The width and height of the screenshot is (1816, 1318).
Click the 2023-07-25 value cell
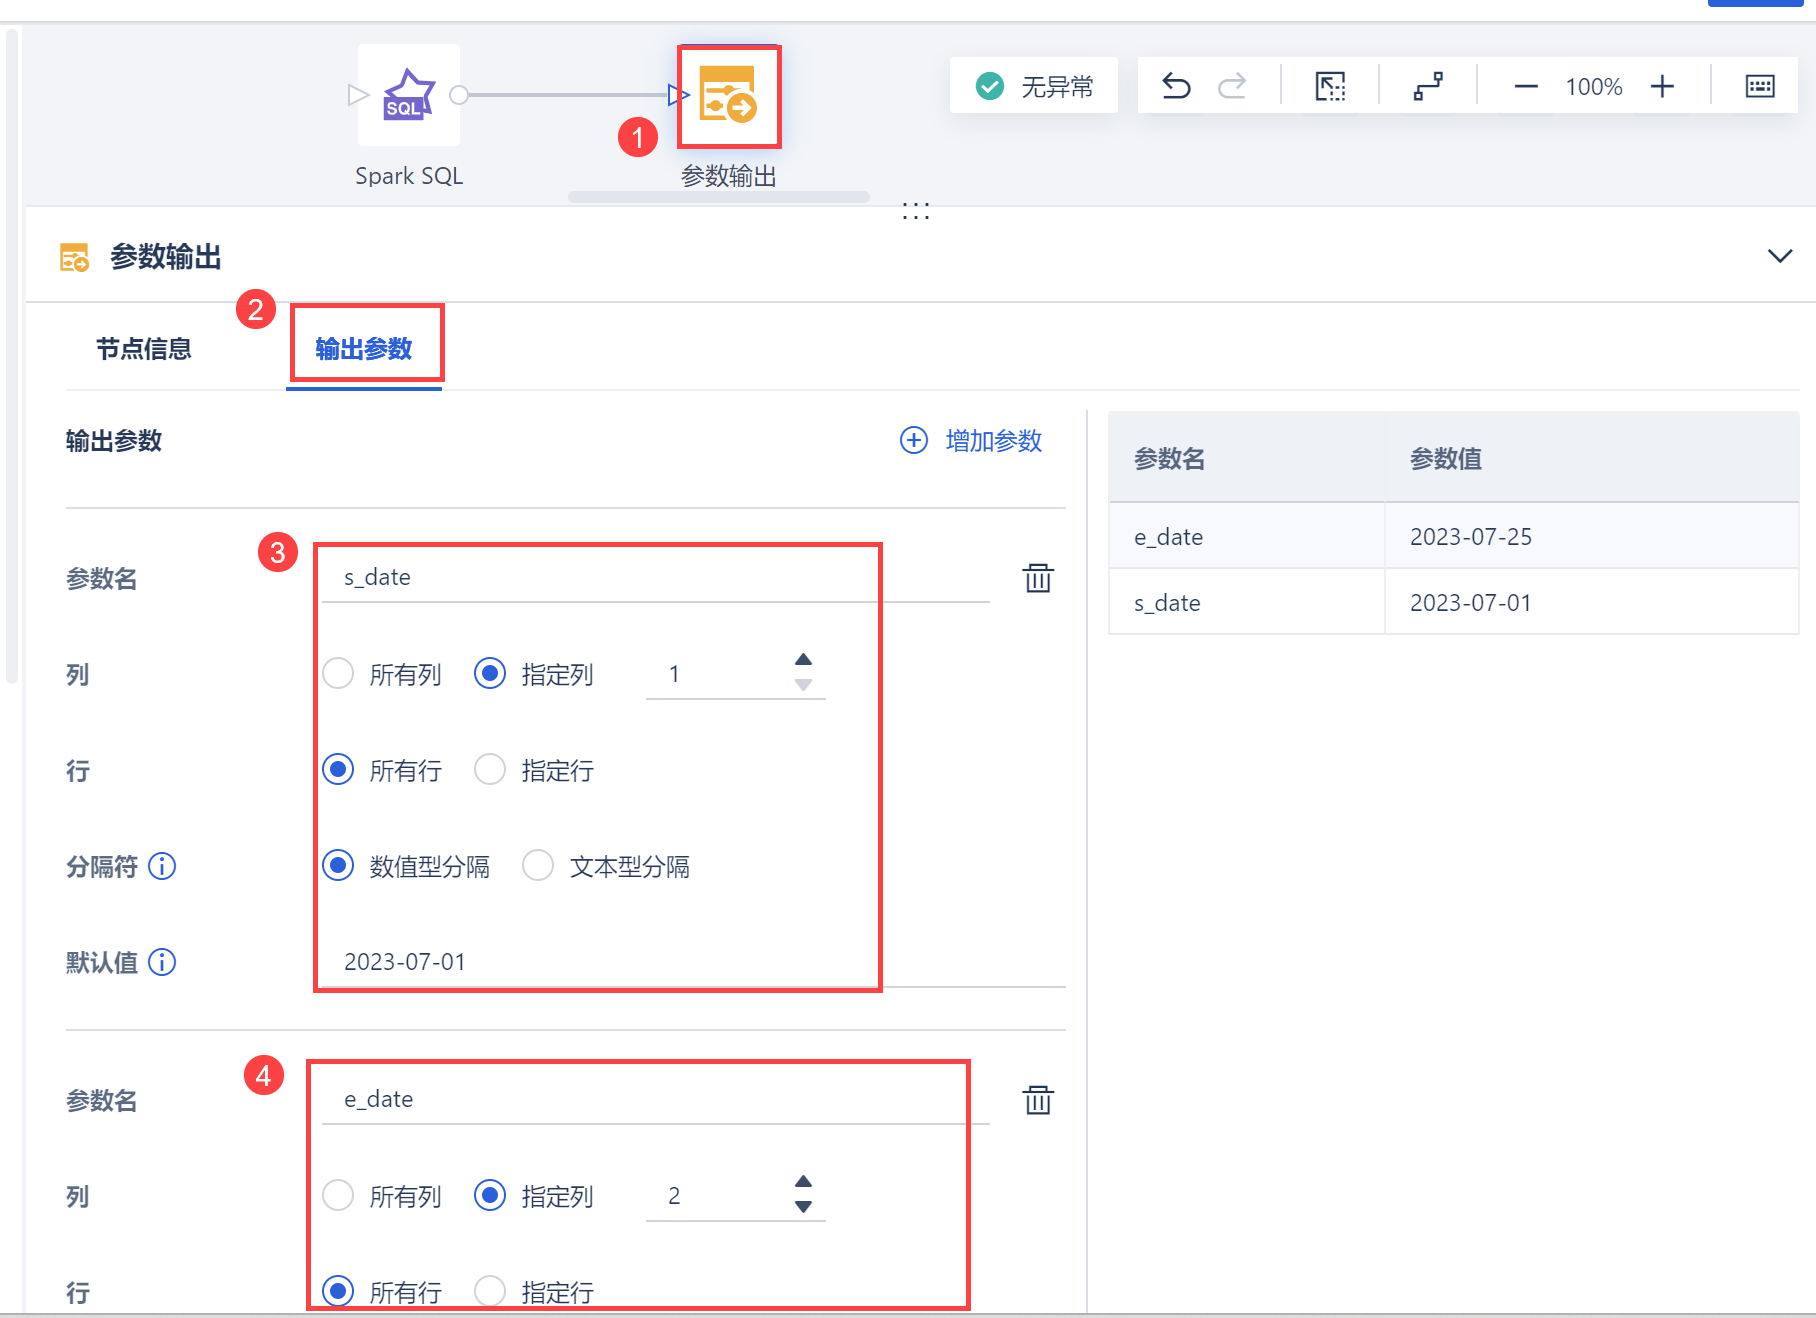coord(1592,537)
